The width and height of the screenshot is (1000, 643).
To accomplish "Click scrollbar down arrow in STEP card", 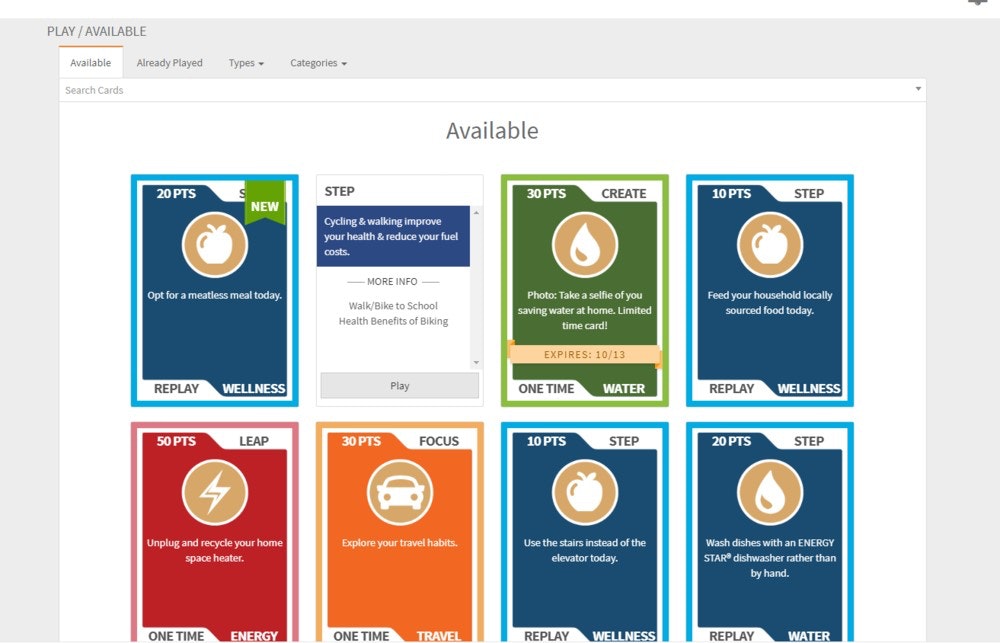I will tap(476, 362).
